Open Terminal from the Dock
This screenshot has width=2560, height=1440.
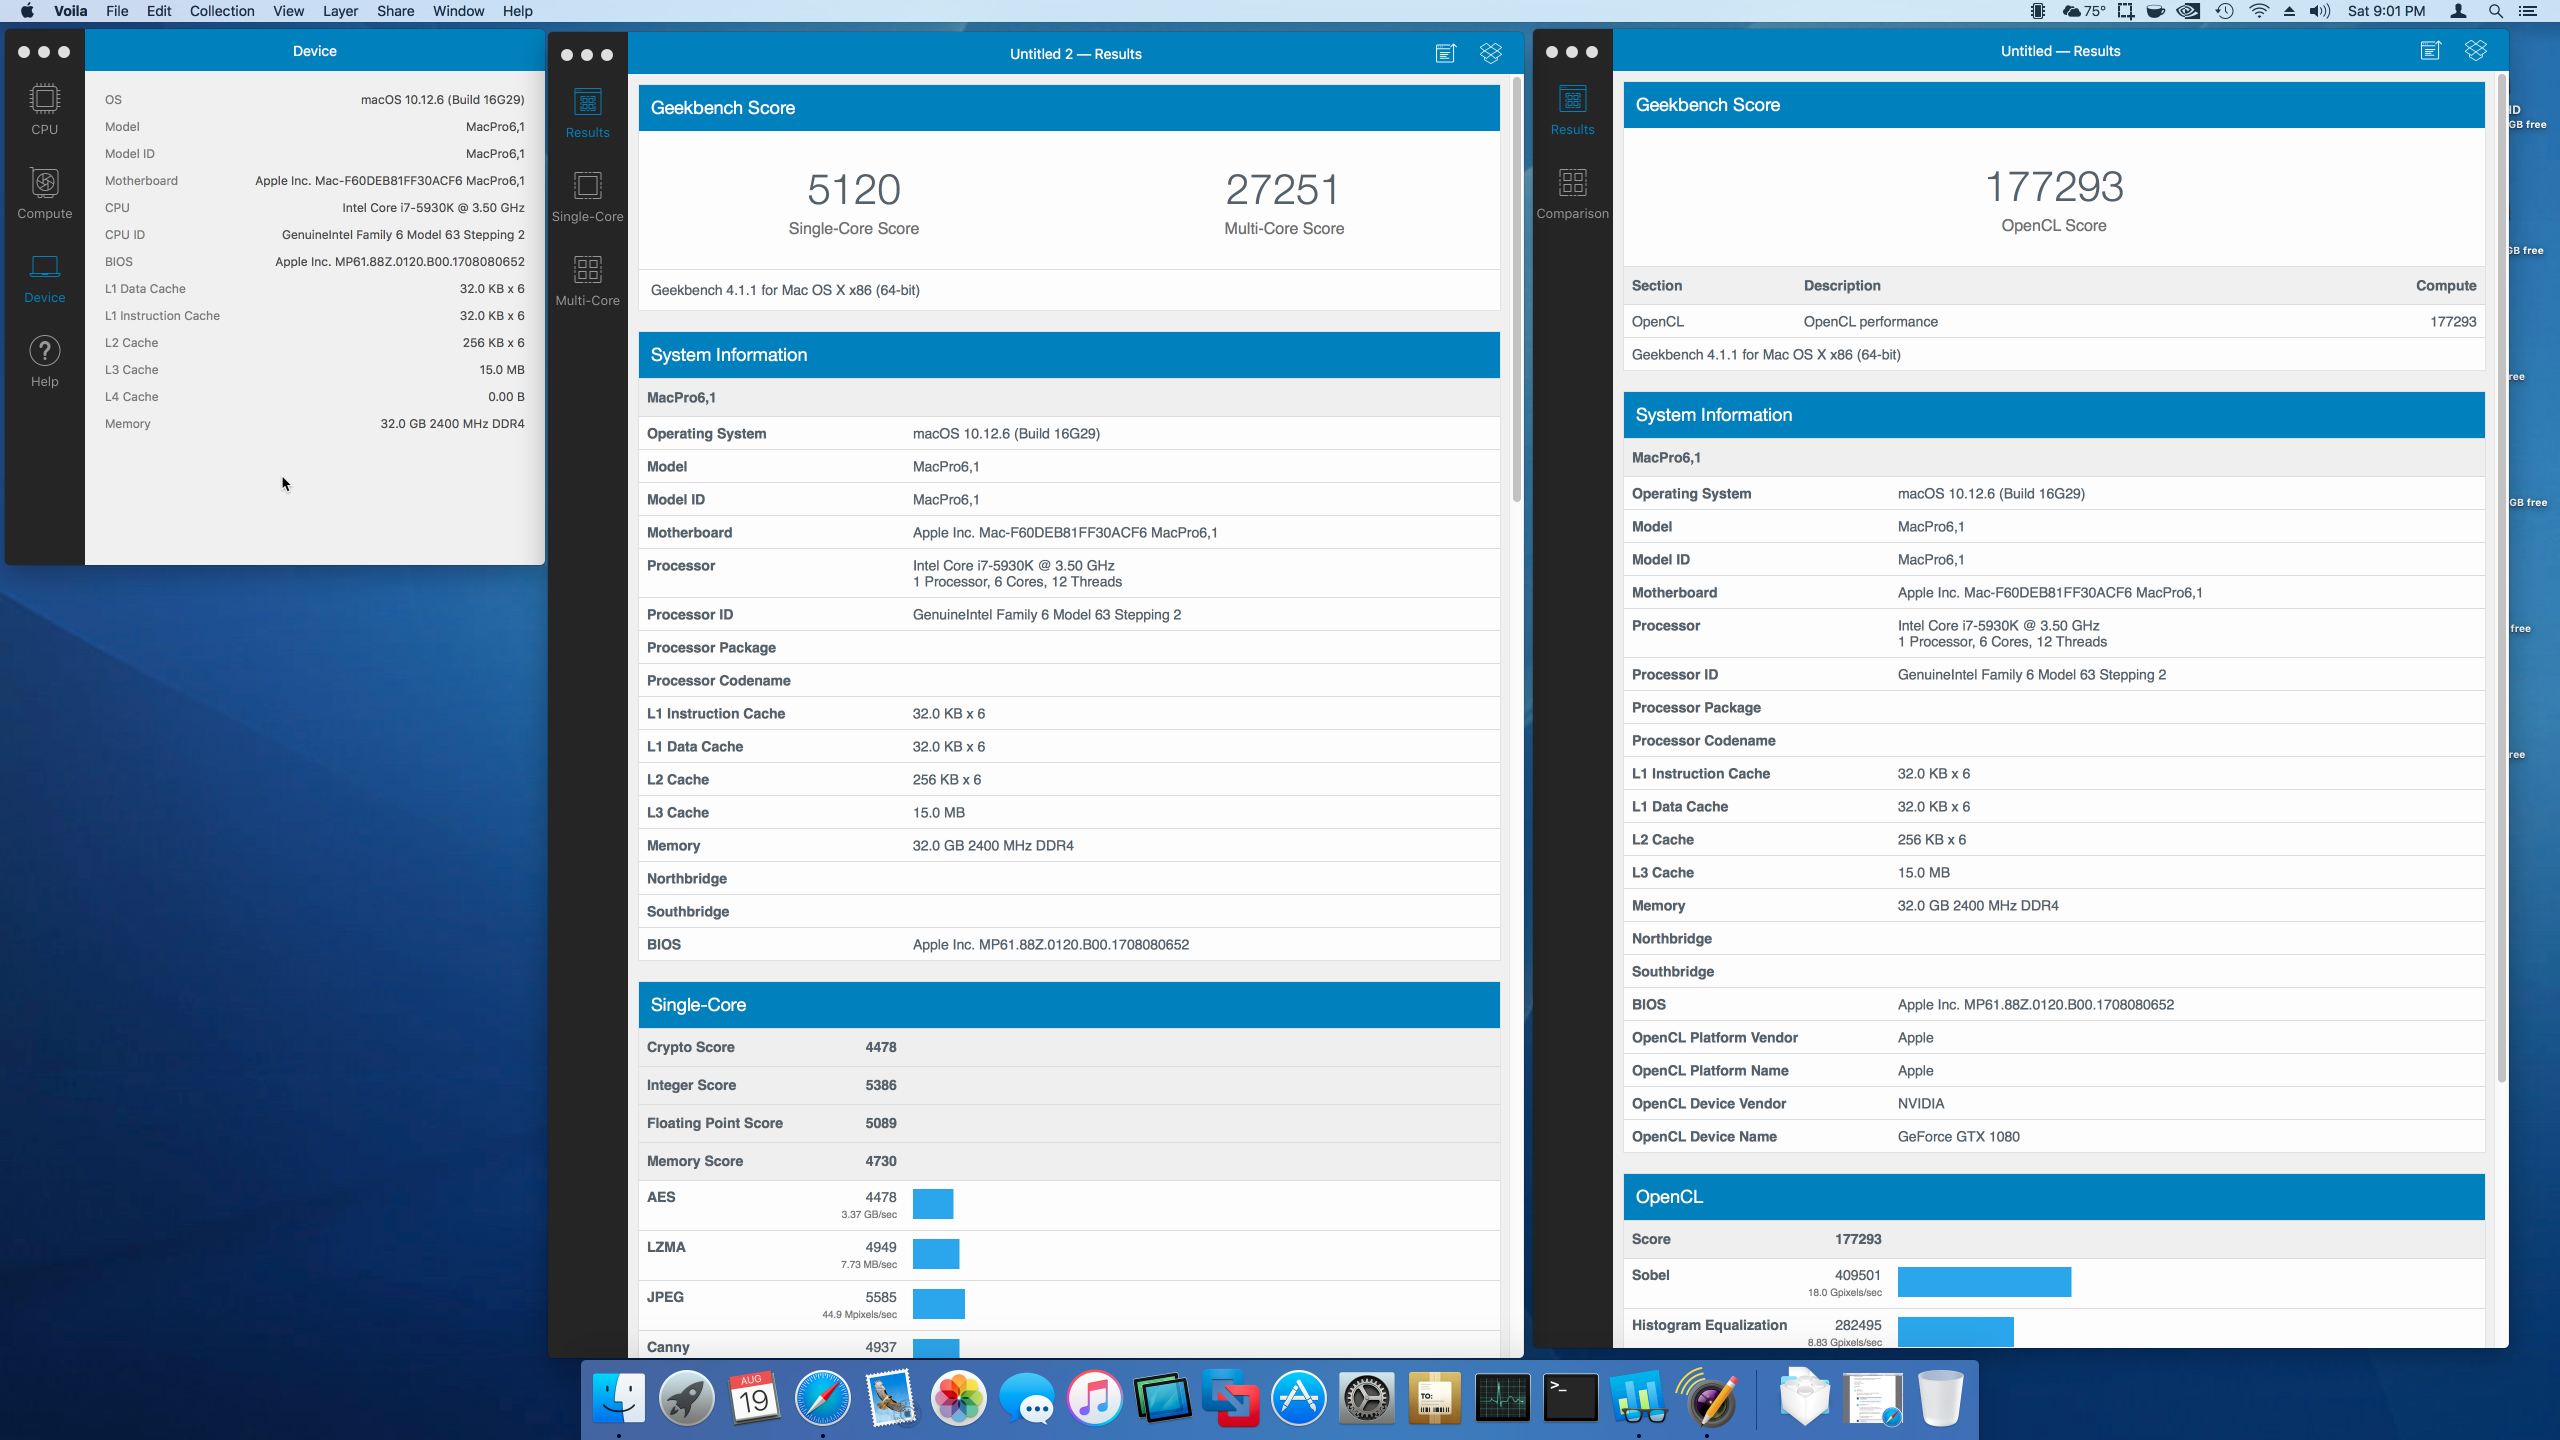[x=1571, y=1398]
